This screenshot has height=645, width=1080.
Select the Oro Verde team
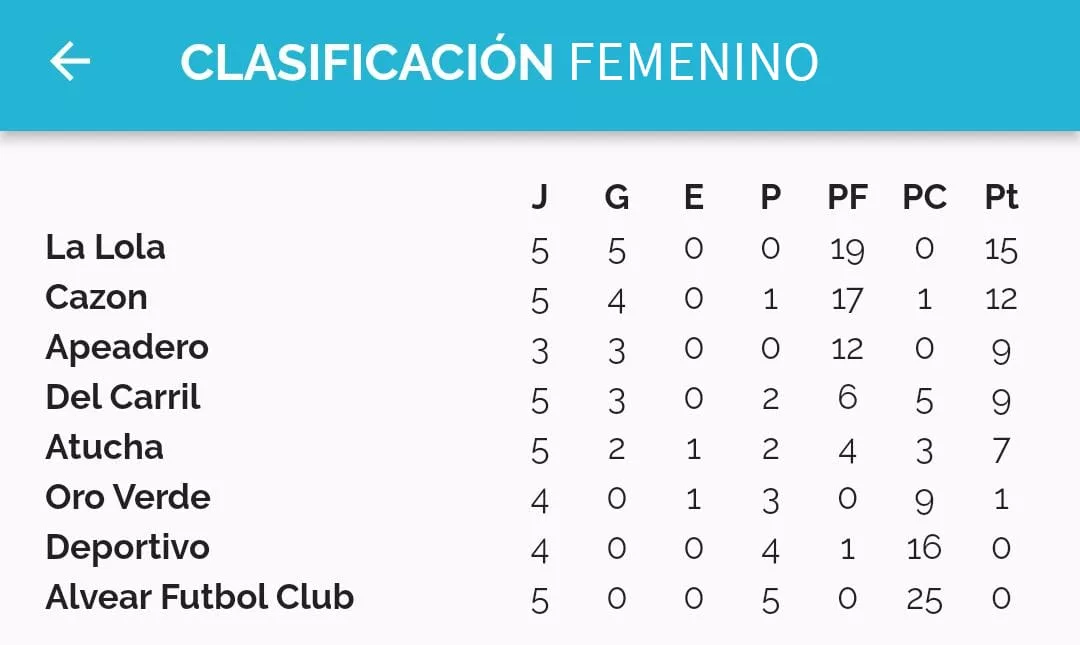(x=128, y=497)
